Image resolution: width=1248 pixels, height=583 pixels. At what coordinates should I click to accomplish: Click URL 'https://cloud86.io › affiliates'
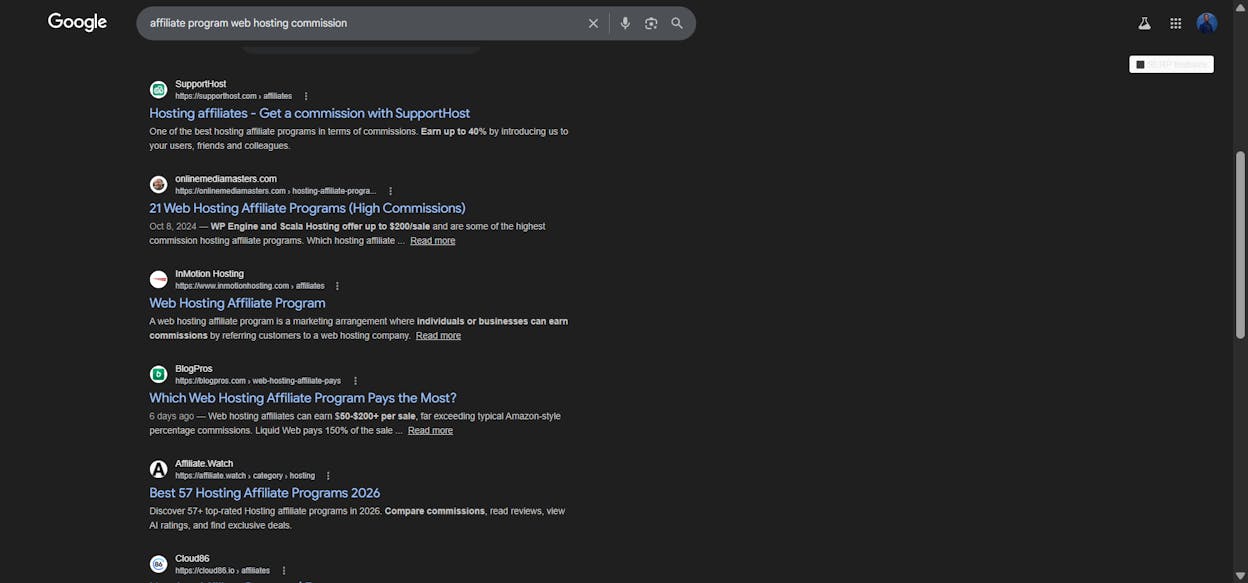click(222, 571)
